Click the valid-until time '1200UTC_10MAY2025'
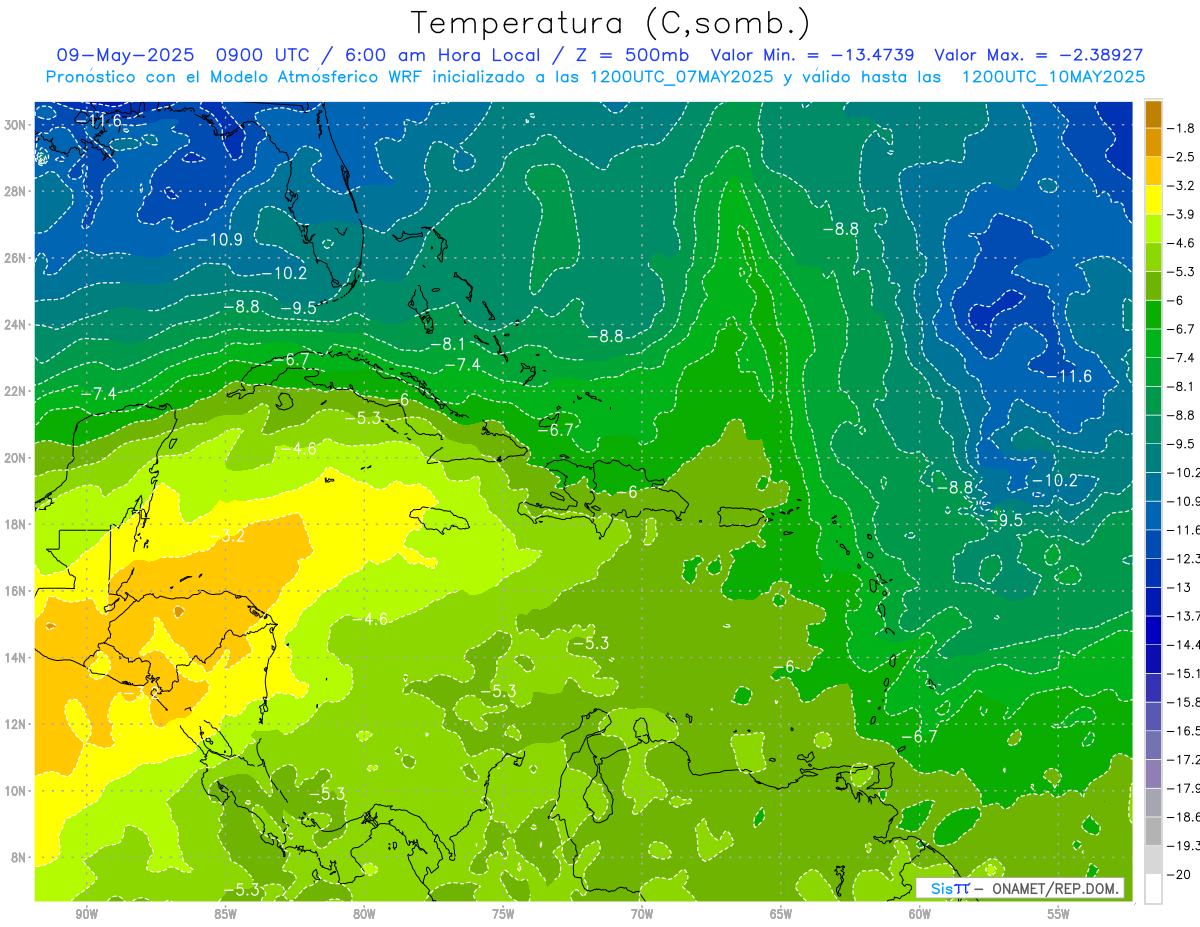 (1052, 76)
